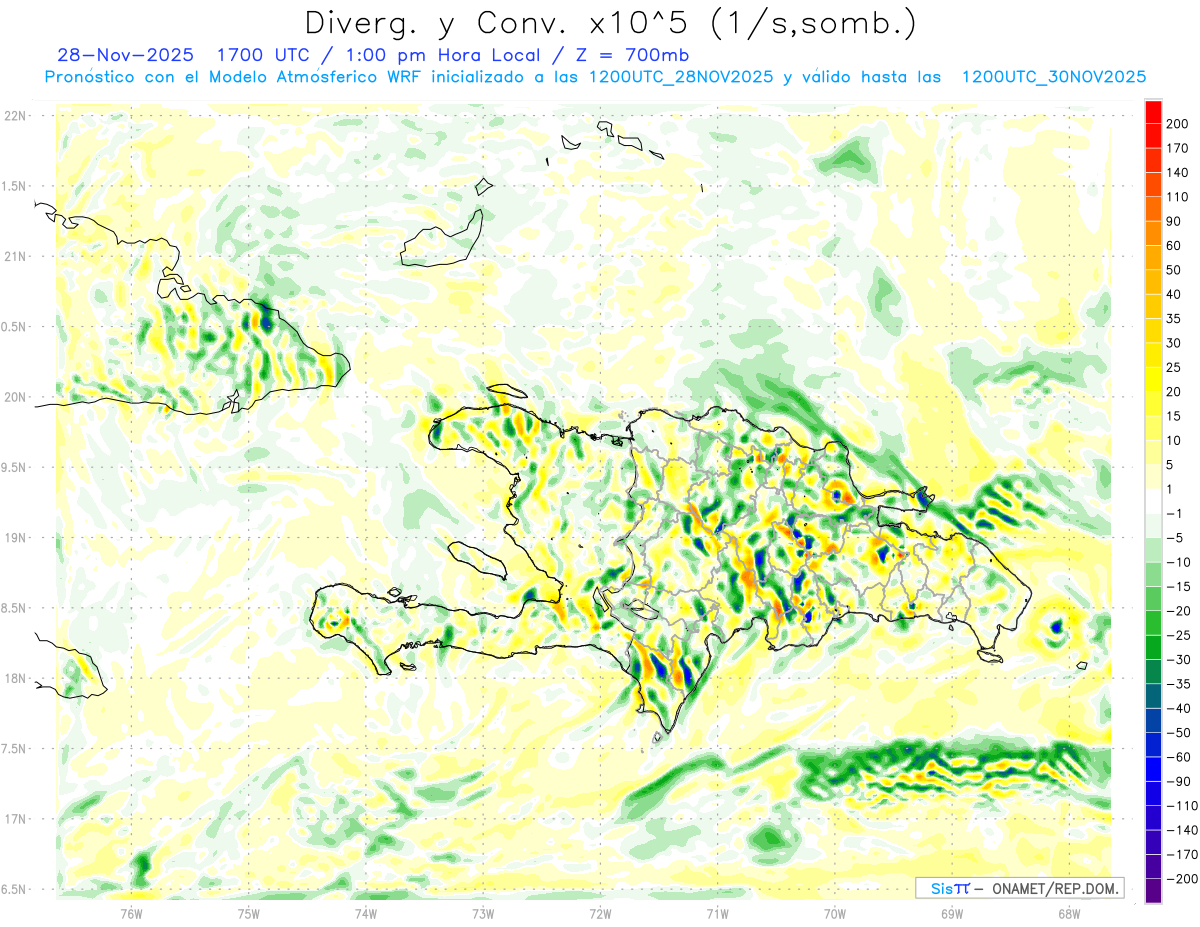Click the initialization stamp "1200UTC_28NOV2025"

(681, 76)
